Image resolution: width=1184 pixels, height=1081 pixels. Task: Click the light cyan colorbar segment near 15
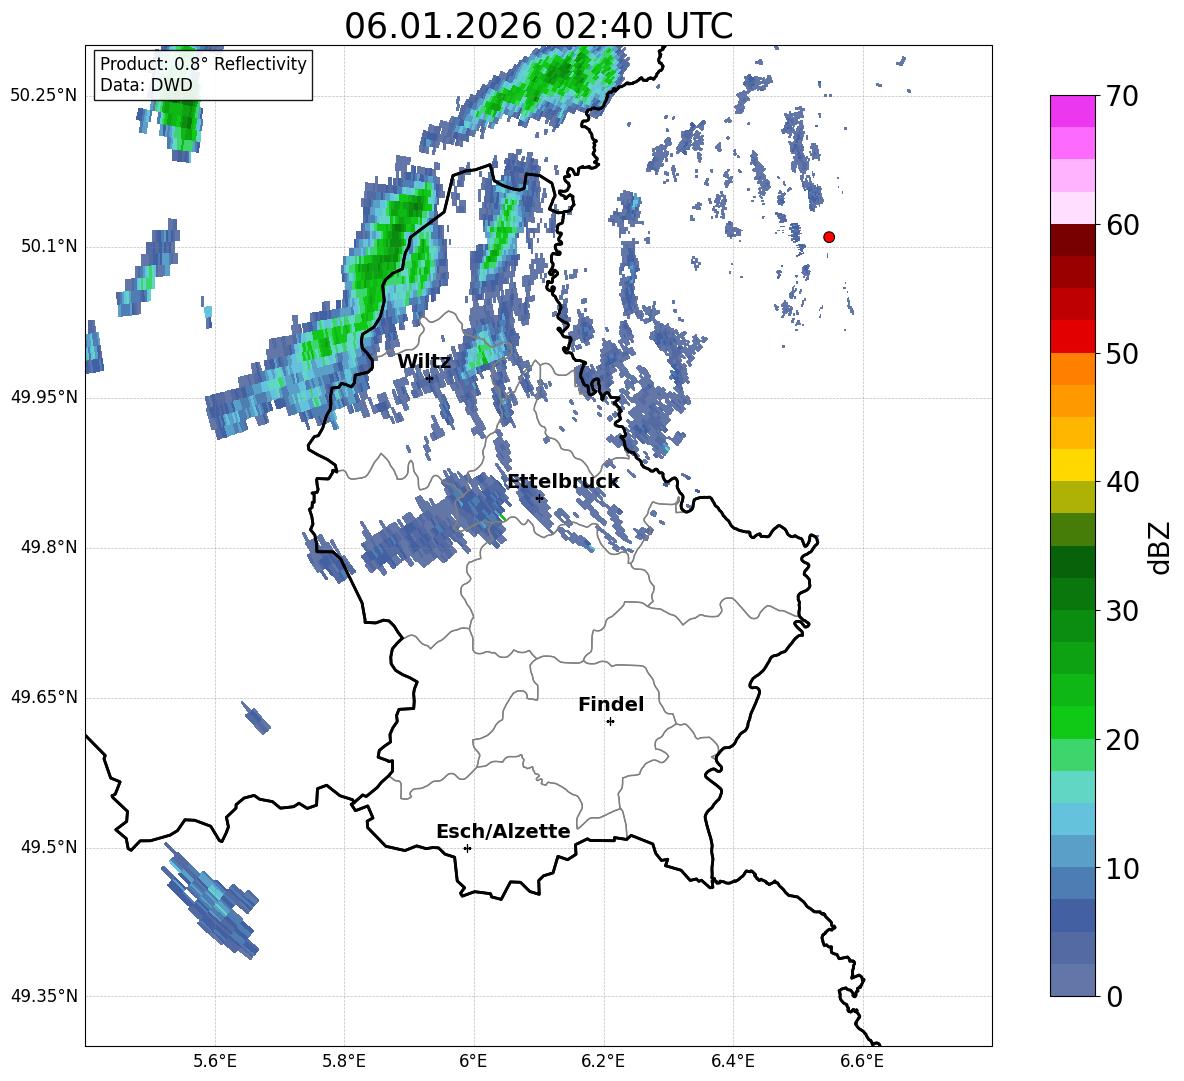coord(1072,787)
